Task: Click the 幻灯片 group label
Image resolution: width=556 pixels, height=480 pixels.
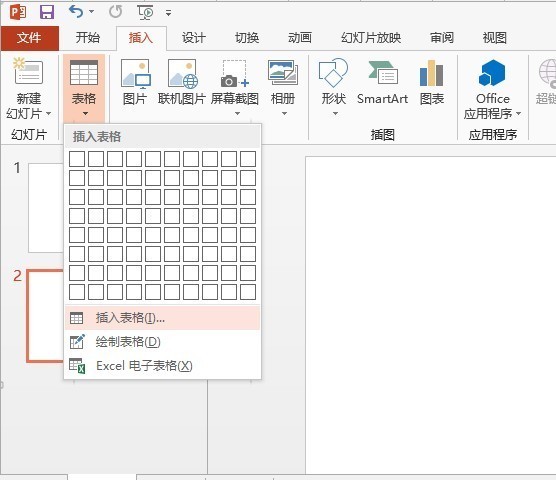Action: click(x=29, y=135)
